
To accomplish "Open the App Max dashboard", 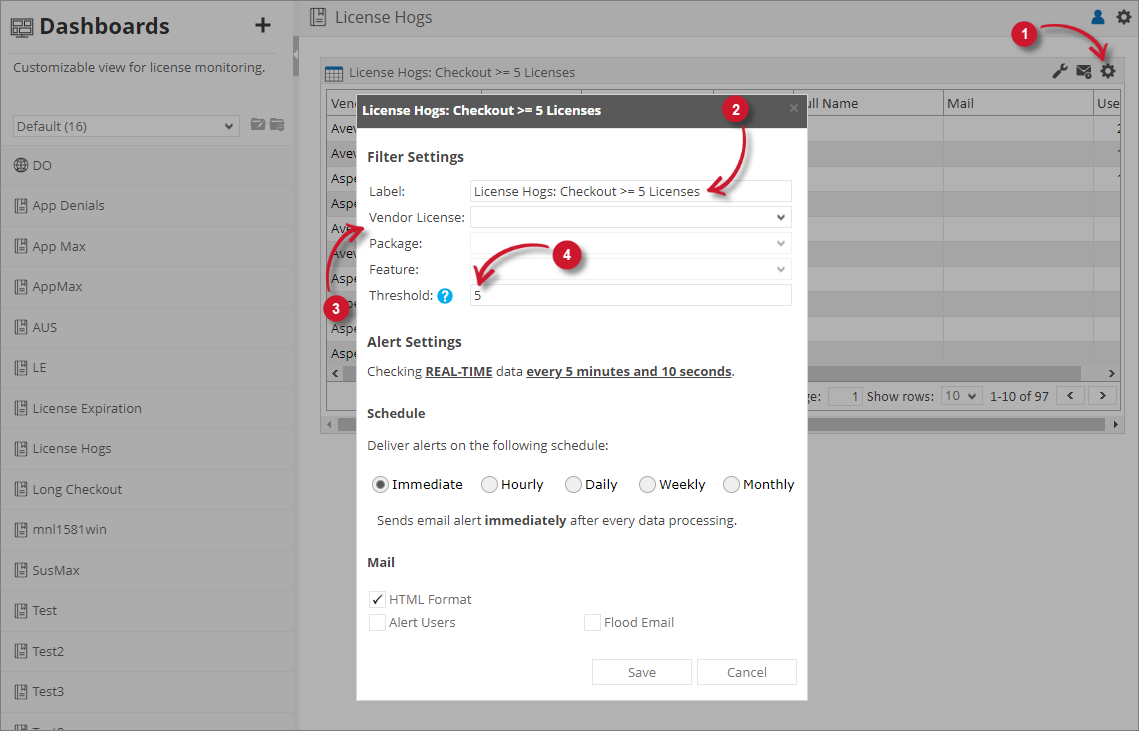I will coord(149,246).
